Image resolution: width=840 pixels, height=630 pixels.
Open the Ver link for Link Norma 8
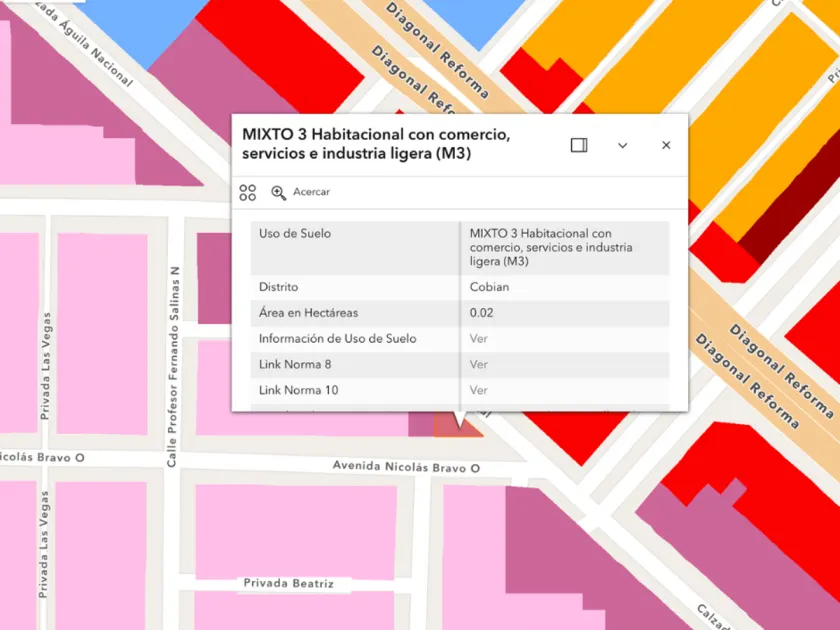[479, 365]
